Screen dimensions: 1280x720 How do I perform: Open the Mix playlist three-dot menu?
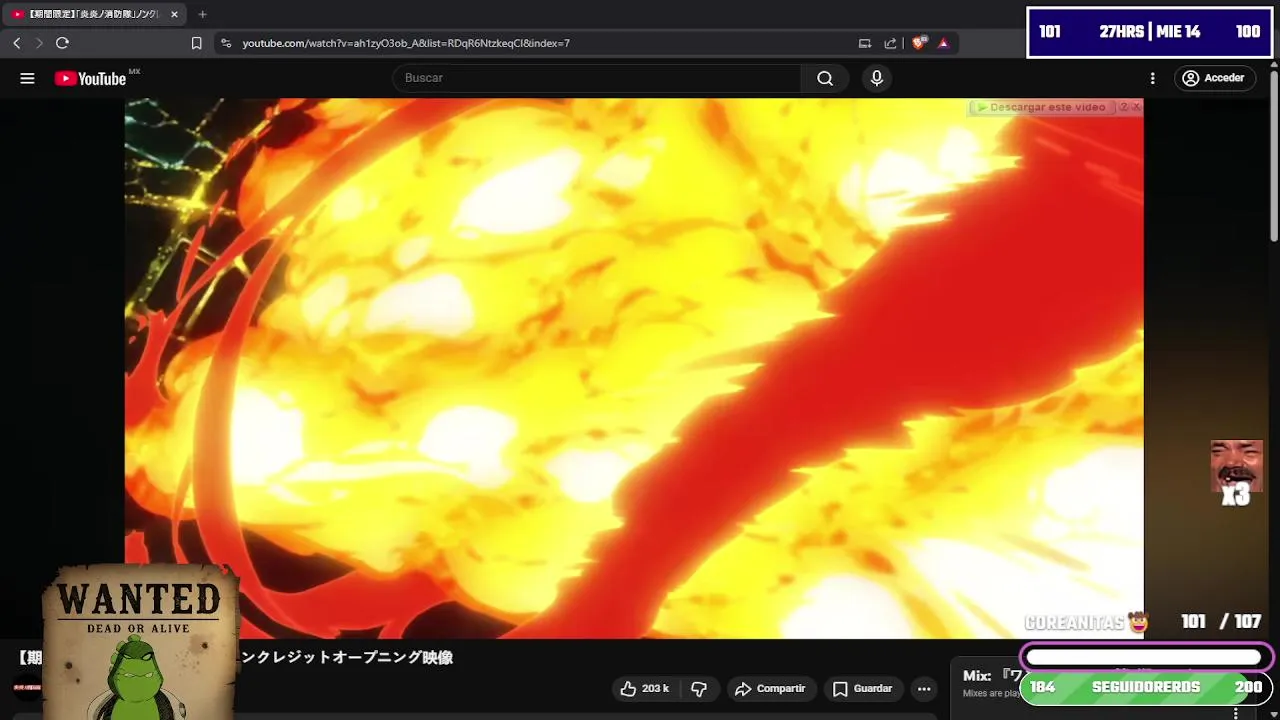coord(1236,713)
